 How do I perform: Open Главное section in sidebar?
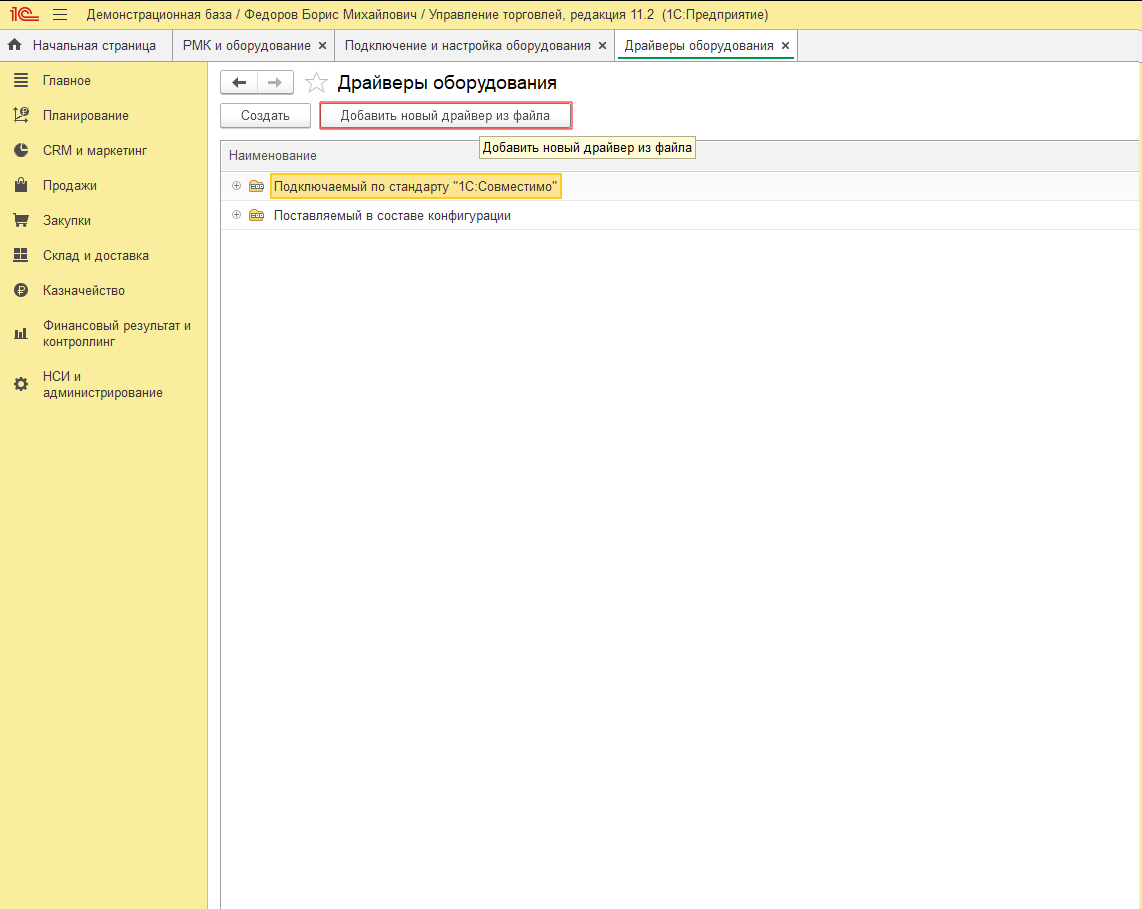tap(66, 80)
